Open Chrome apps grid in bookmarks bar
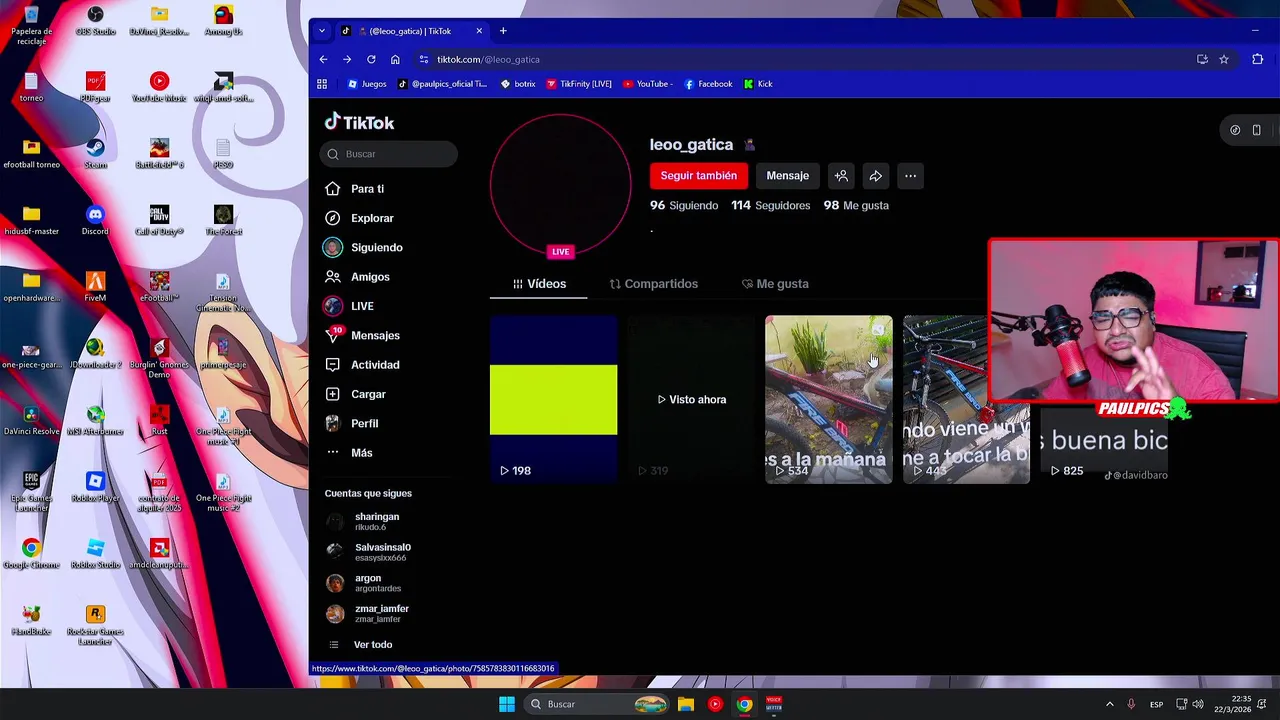The image size is (1280, 720). point(322,84)
